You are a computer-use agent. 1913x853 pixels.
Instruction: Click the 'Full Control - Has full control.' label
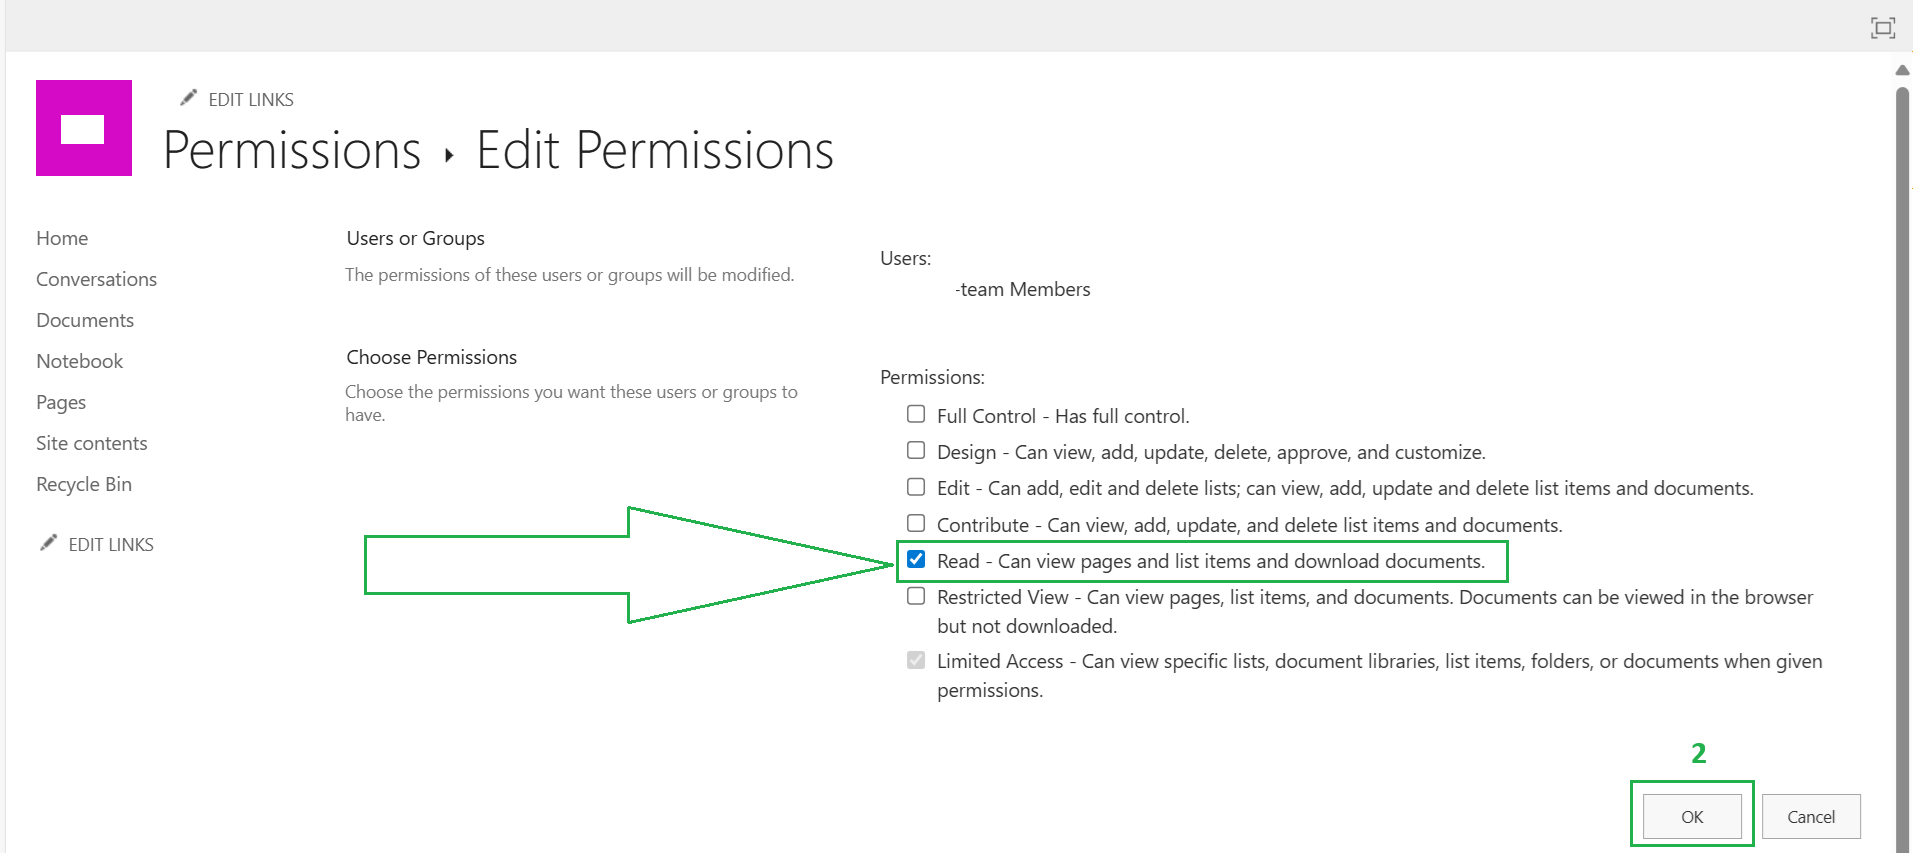tap(1063, 416)
